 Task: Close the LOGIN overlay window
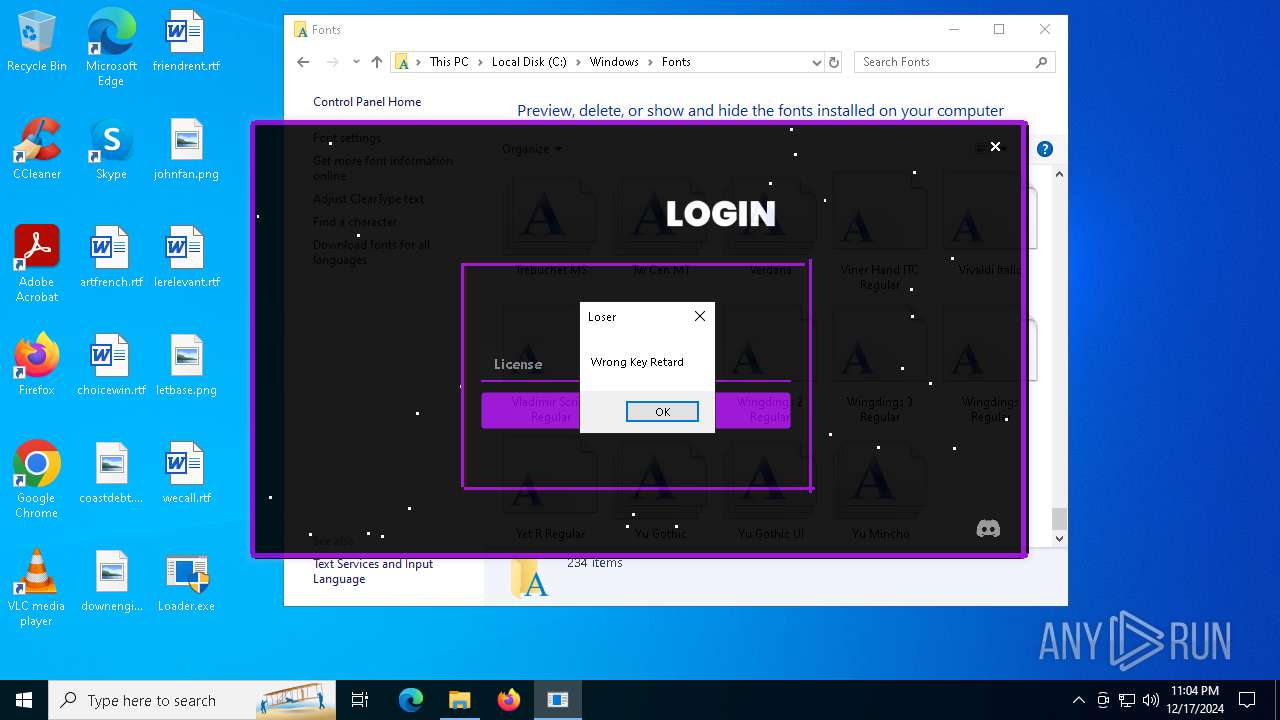coord(995,147)
